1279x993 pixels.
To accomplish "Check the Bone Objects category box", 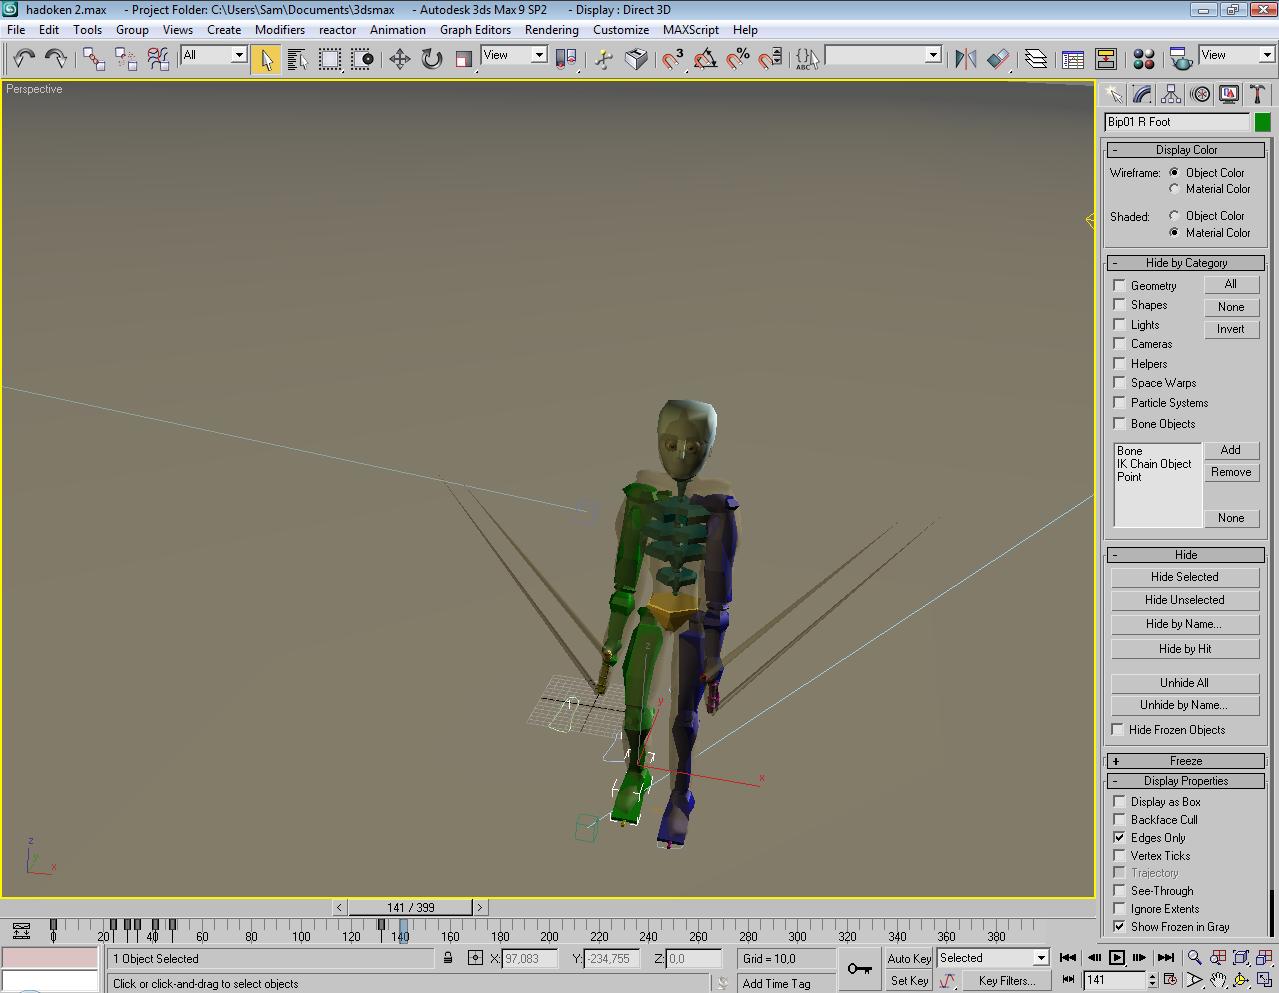I will pos(1120,424).
